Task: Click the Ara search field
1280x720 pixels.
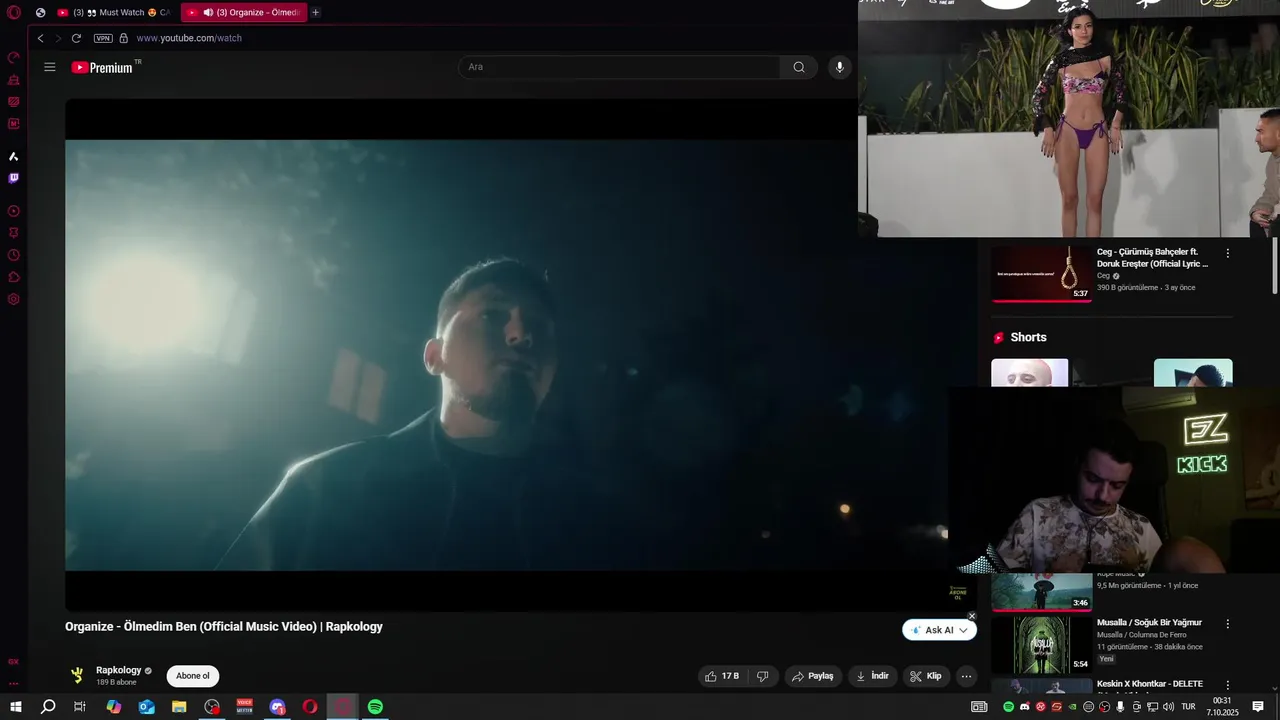Action: (620, 67)
